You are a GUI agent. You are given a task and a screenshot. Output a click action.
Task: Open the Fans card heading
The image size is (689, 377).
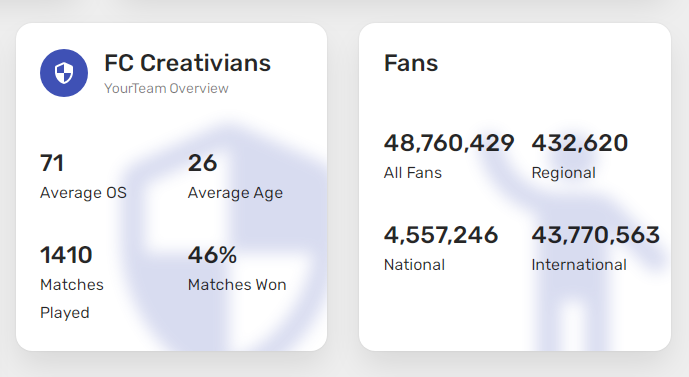(x=411, y=63)
